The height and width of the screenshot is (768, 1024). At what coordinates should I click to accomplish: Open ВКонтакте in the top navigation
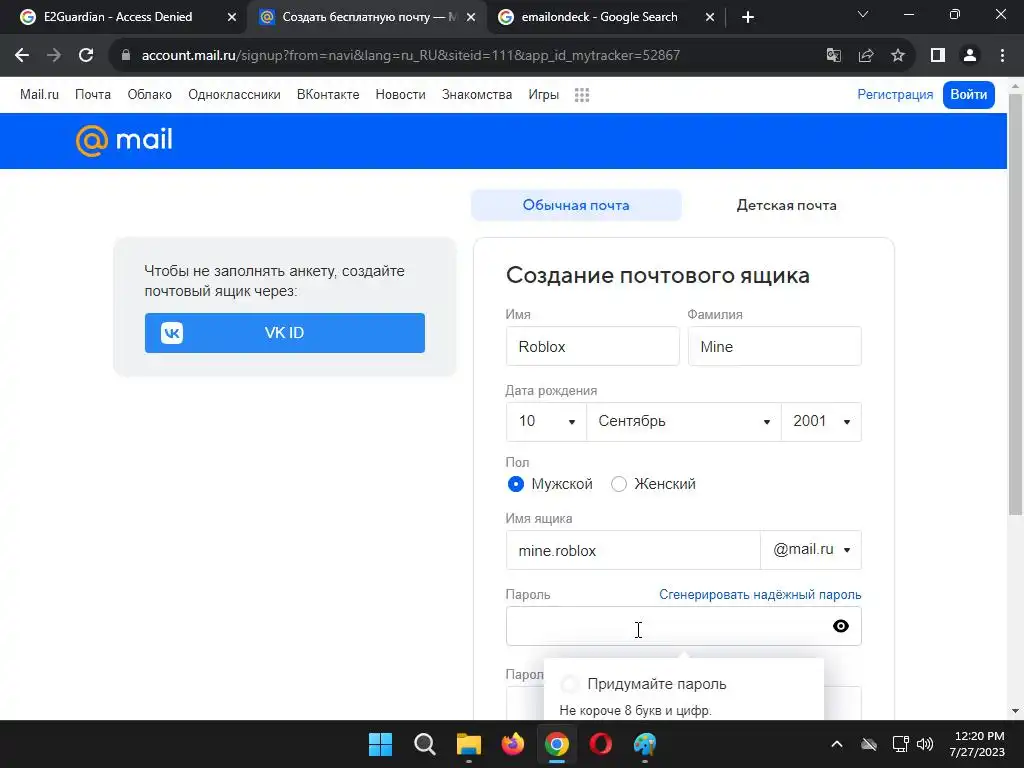tap(328, 95)
